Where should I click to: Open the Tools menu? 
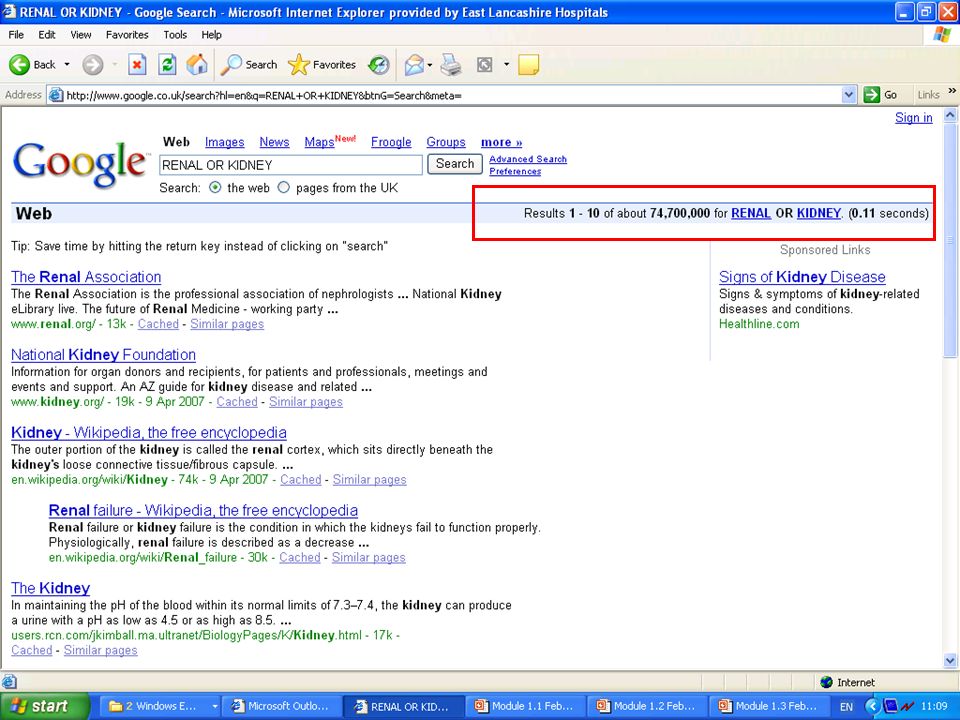pyautogui.click(x=175, y=35)
